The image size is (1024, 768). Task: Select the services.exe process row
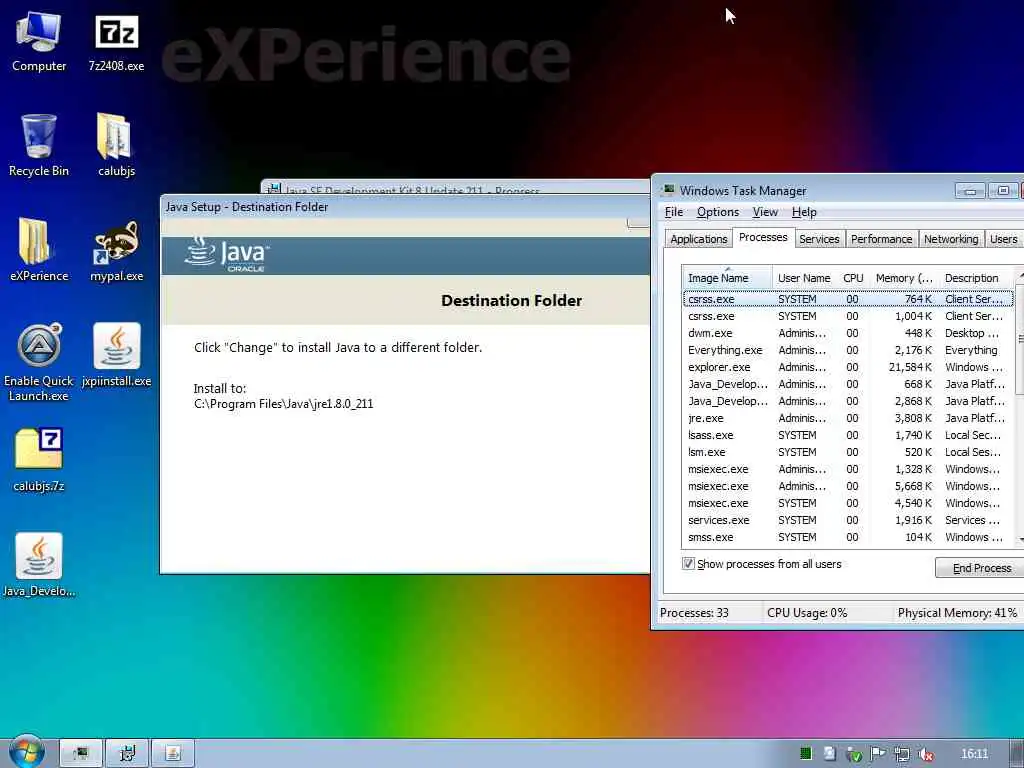(848, 520)
